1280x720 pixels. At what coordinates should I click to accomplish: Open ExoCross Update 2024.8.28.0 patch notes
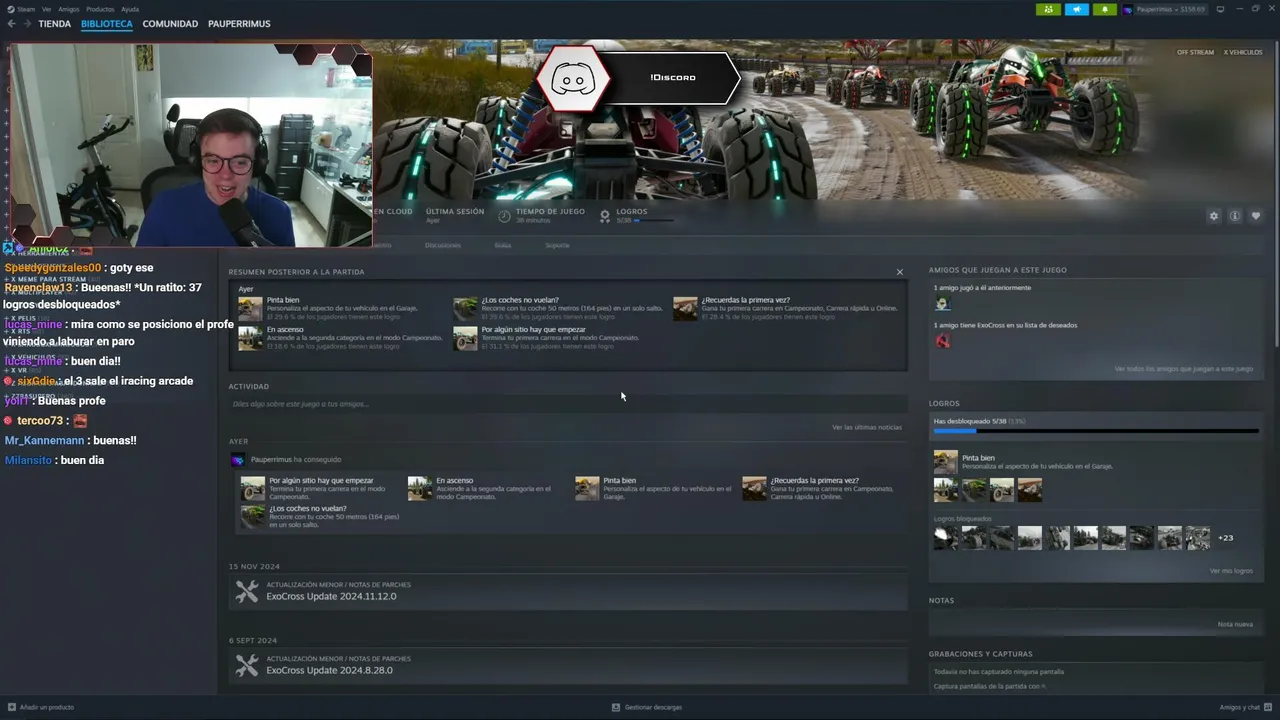[567, 666]
